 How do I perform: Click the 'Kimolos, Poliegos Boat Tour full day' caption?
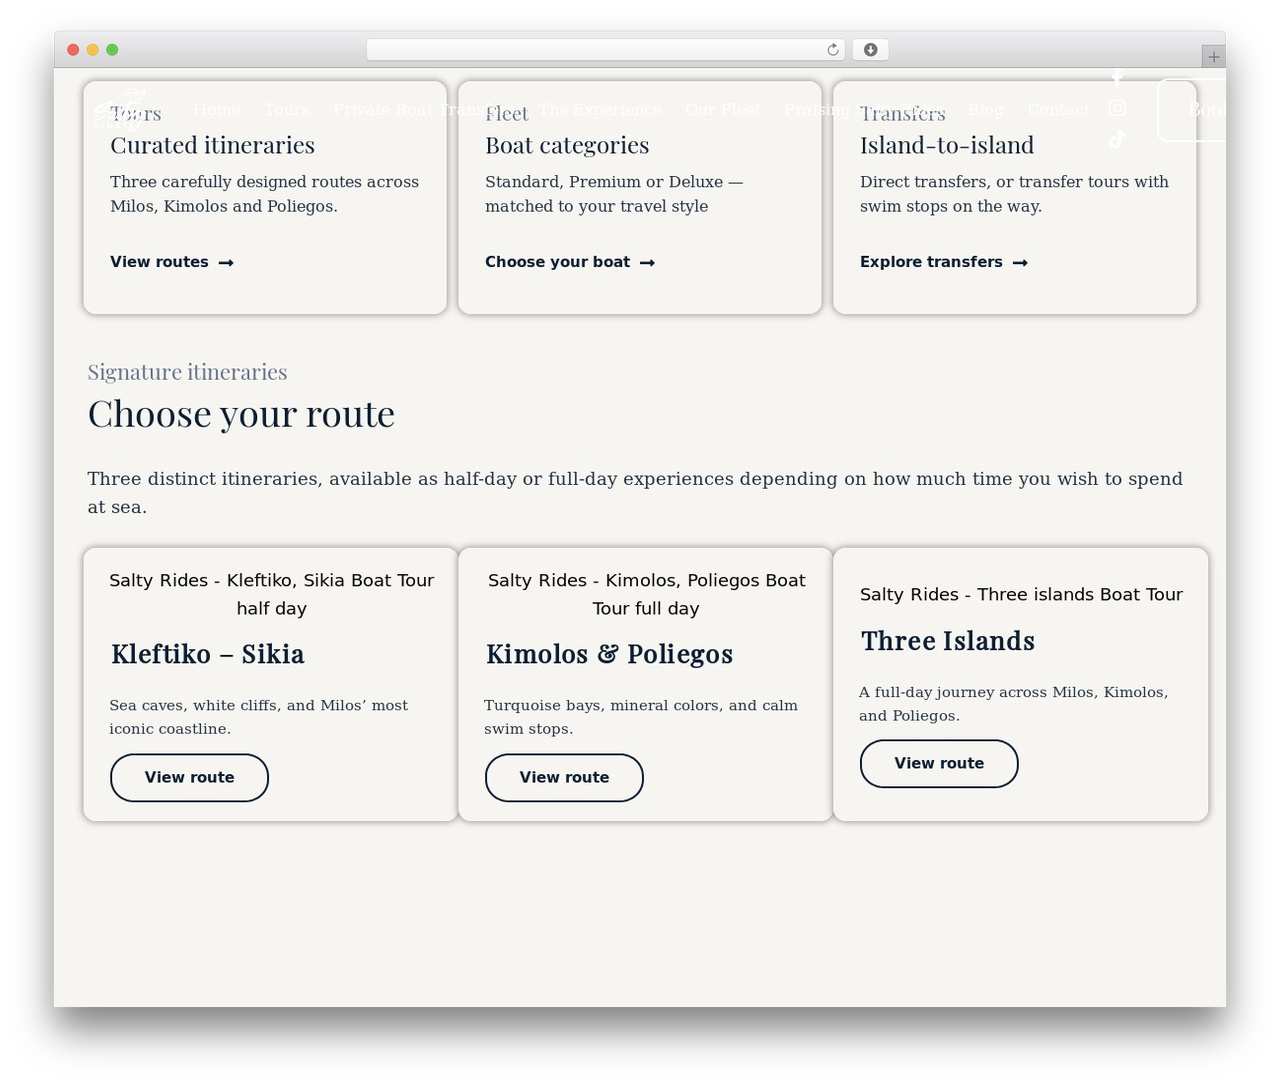(x=646, y=594)
